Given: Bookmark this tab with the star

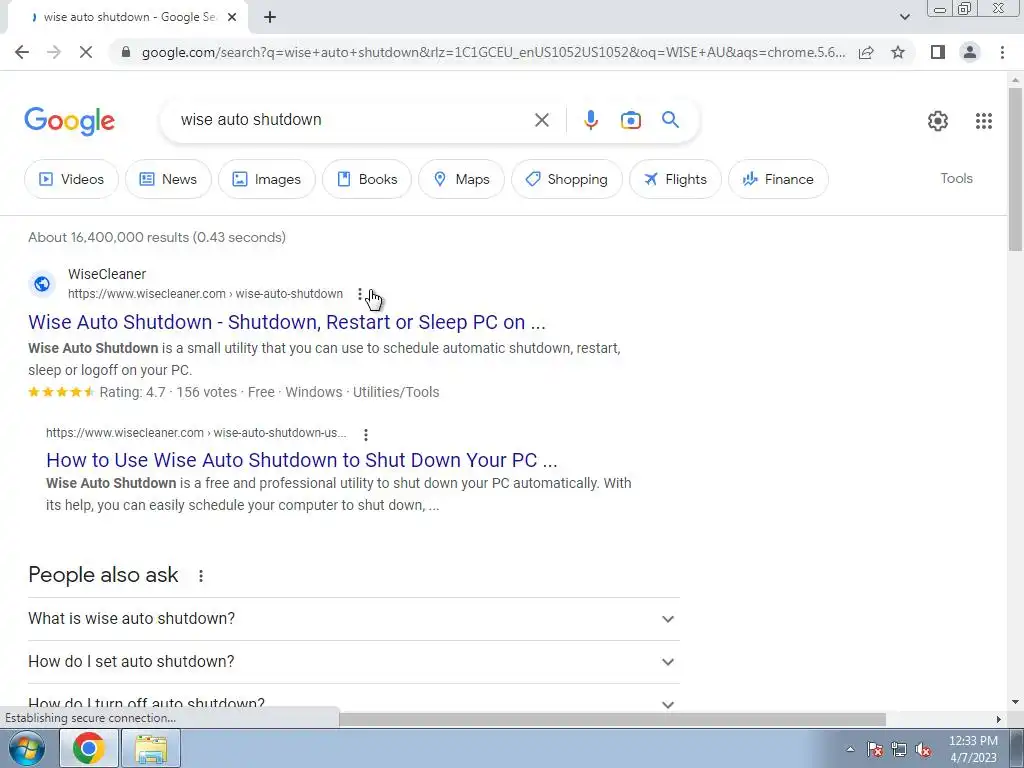Looking at the screenshot, I should tap(898, 52).
